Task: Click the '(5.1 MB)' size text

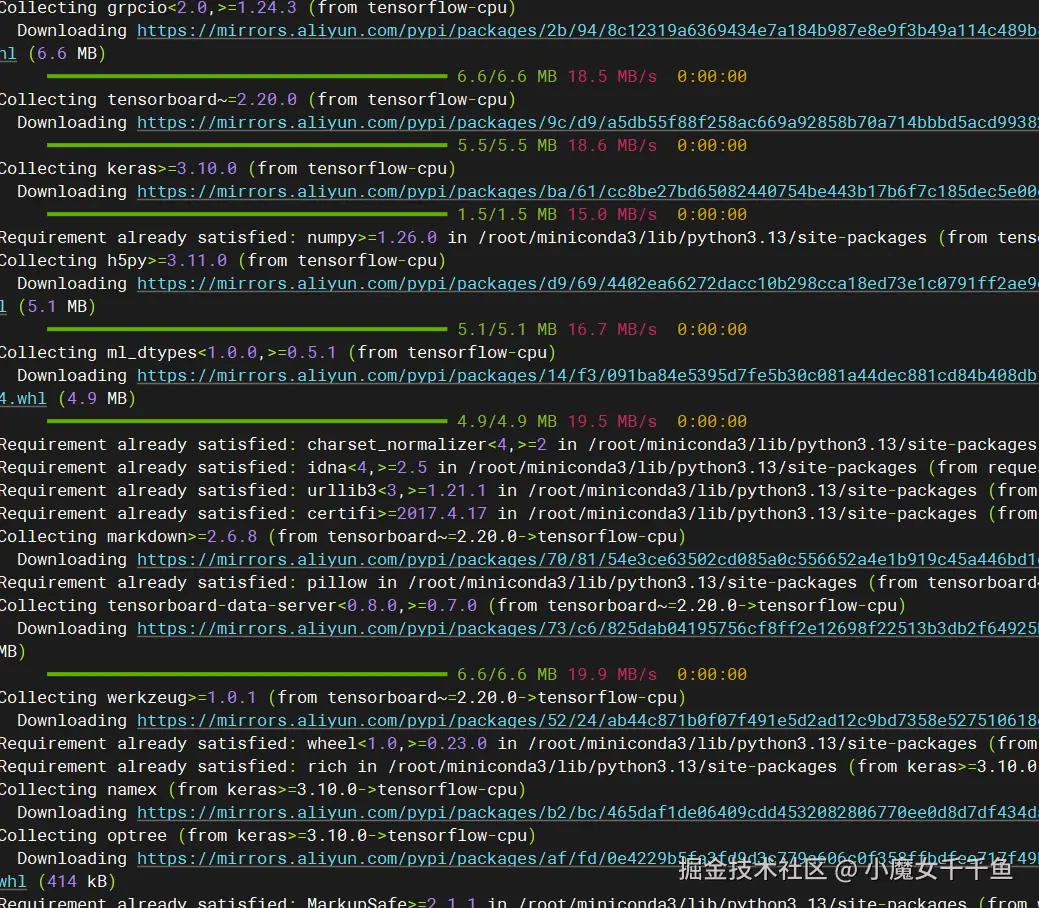Action: pyautogui.click(x=57, y=307)
